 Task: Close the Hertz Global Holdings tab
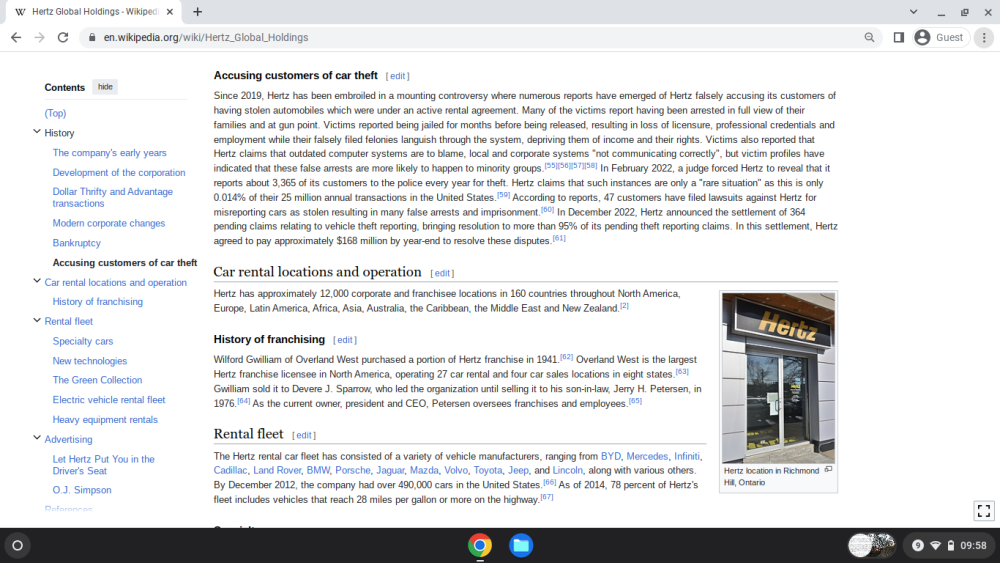tap(170, 11)
